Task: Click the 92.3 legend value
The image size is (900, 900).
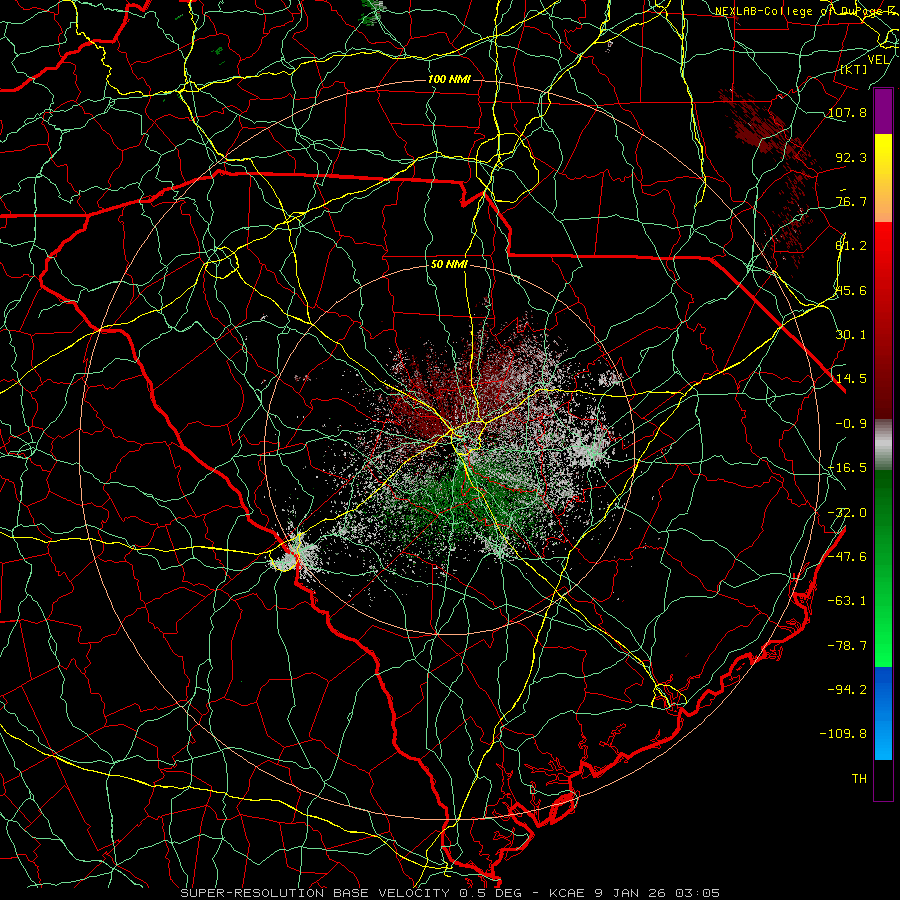Action: coord(851,157)
